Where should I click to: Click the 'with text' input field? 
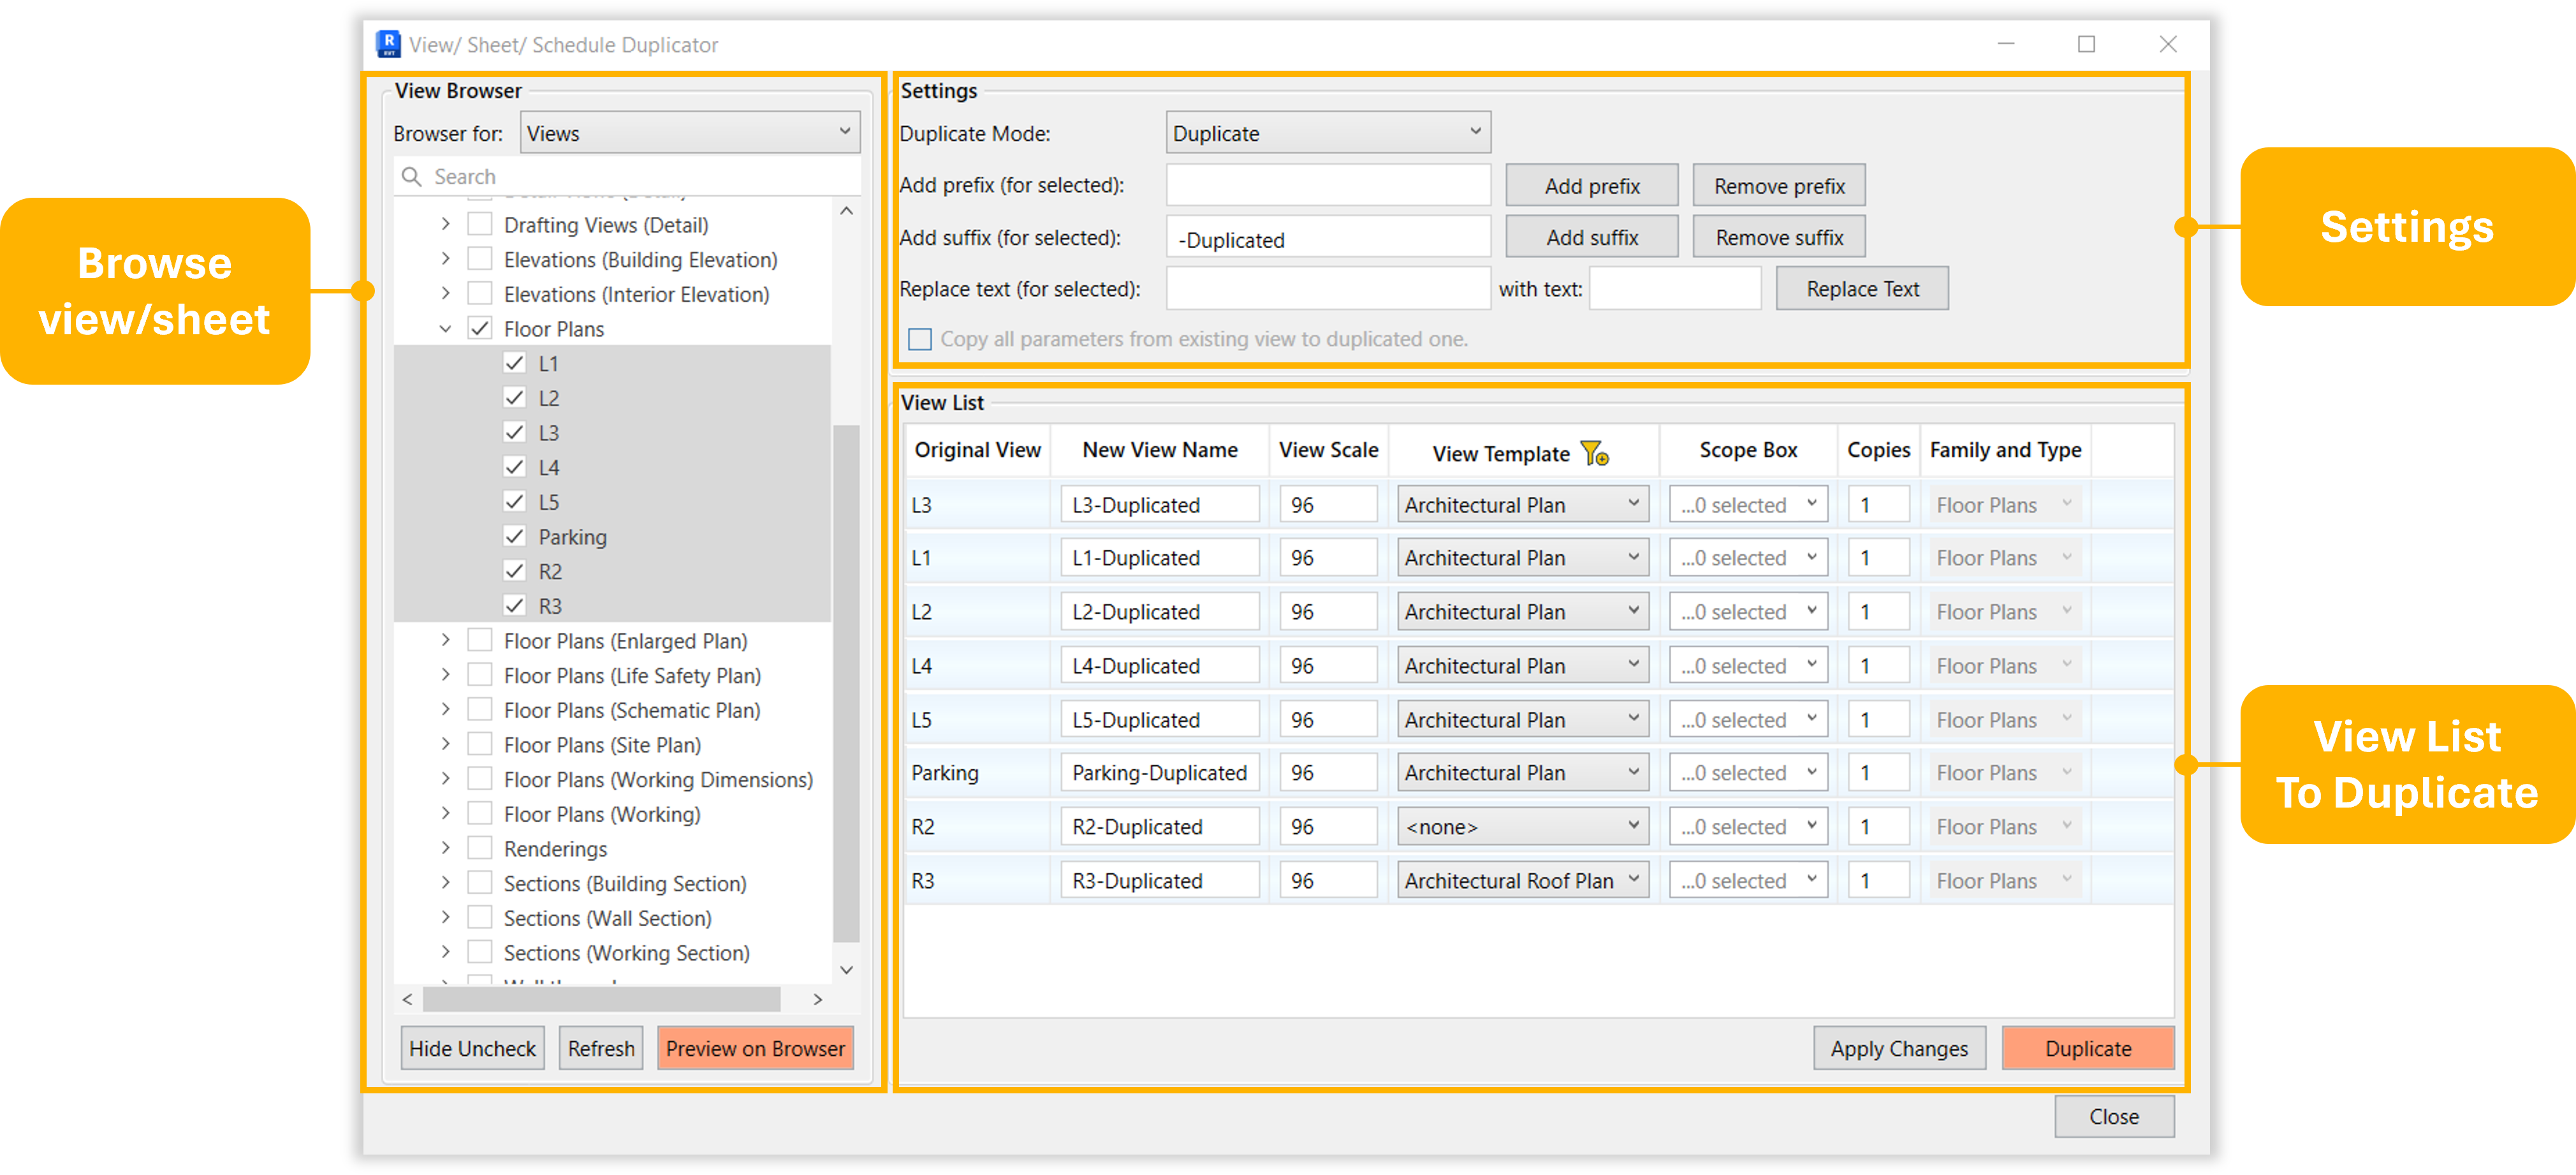tap(1674, 288)
